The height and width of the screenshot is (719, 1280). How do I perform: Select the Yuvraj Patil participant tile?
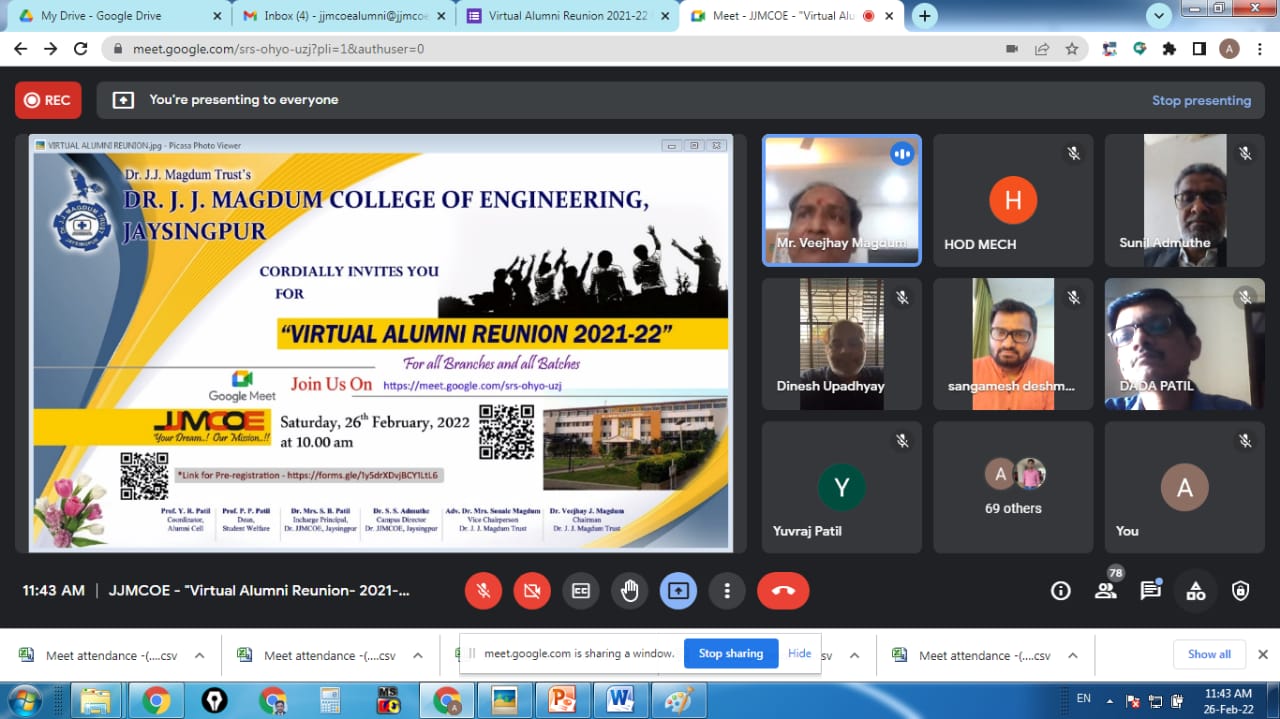point(842,487)
